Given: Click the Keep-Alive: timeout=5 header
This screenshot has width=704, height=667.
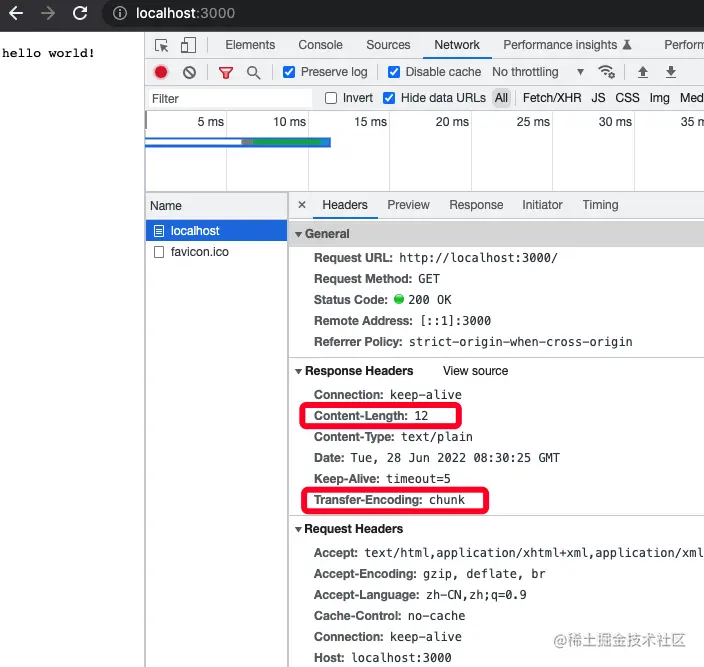Looking at the screenshot, I should pyautogui.click(x=382, y=478).
